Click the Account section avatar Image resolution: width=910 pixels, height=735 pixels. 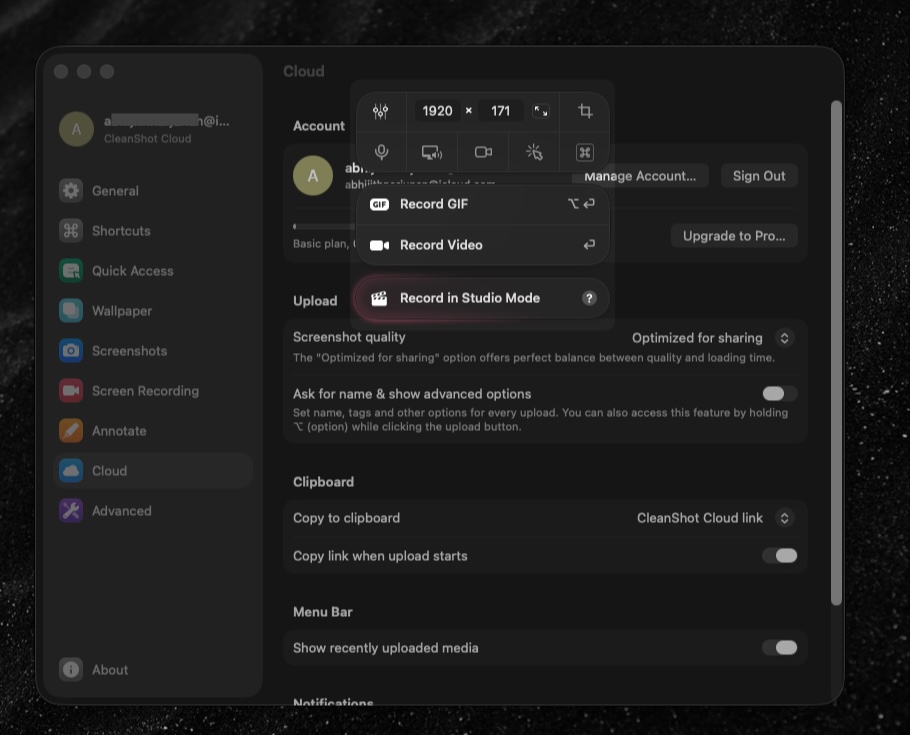[313, 175]
